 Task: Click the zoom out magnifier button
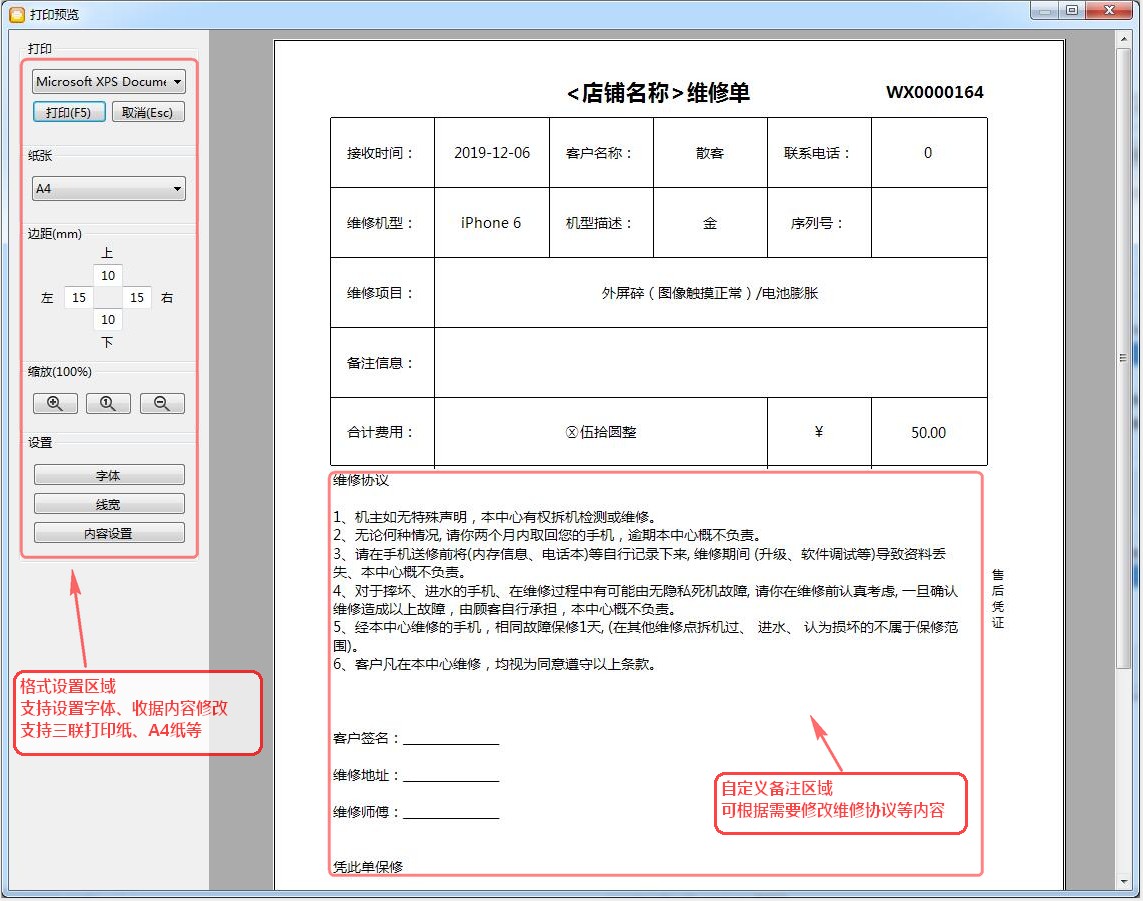[x=162, y=403]
